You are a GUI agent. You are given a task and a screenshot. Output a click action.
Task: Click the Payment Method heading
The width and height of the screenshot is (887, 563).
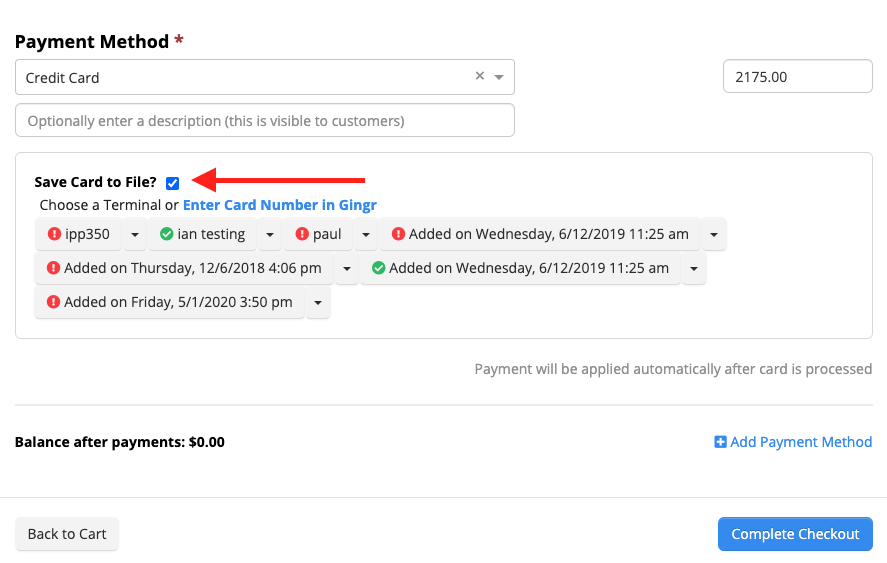pyautogui.click(x=92, y=41)
